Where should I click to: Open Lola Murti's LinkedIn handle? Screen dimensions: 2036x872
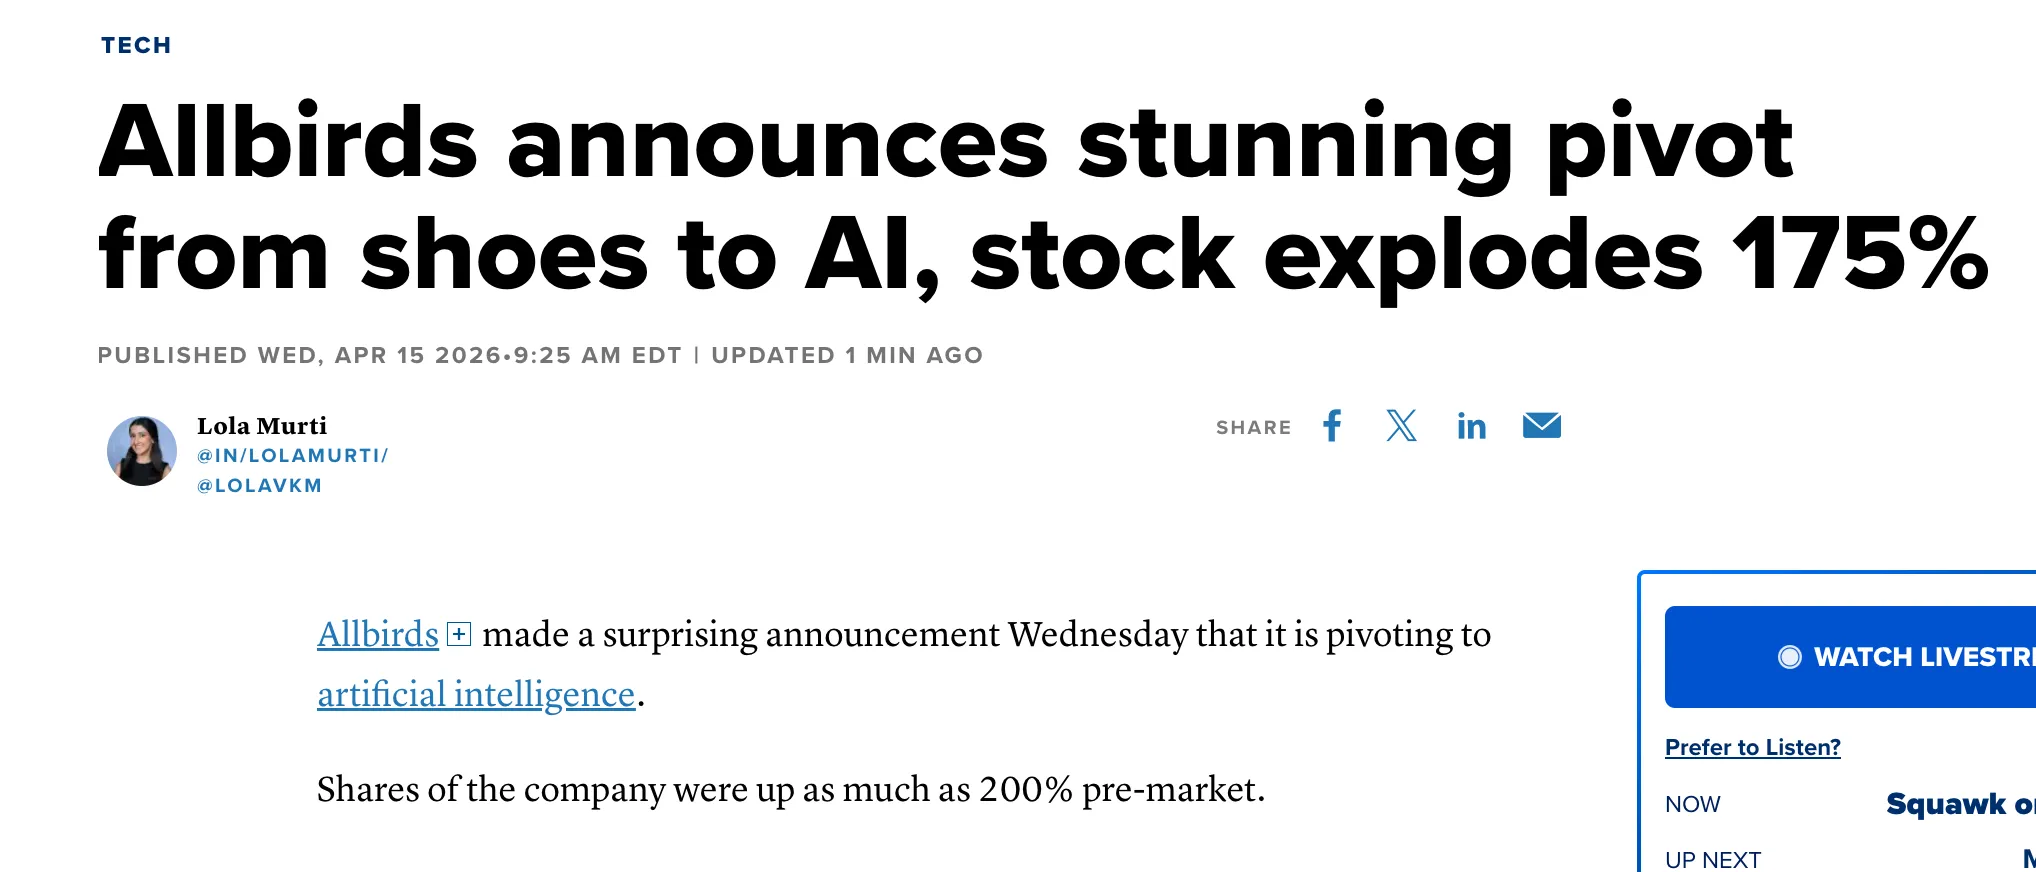point(292,456)
